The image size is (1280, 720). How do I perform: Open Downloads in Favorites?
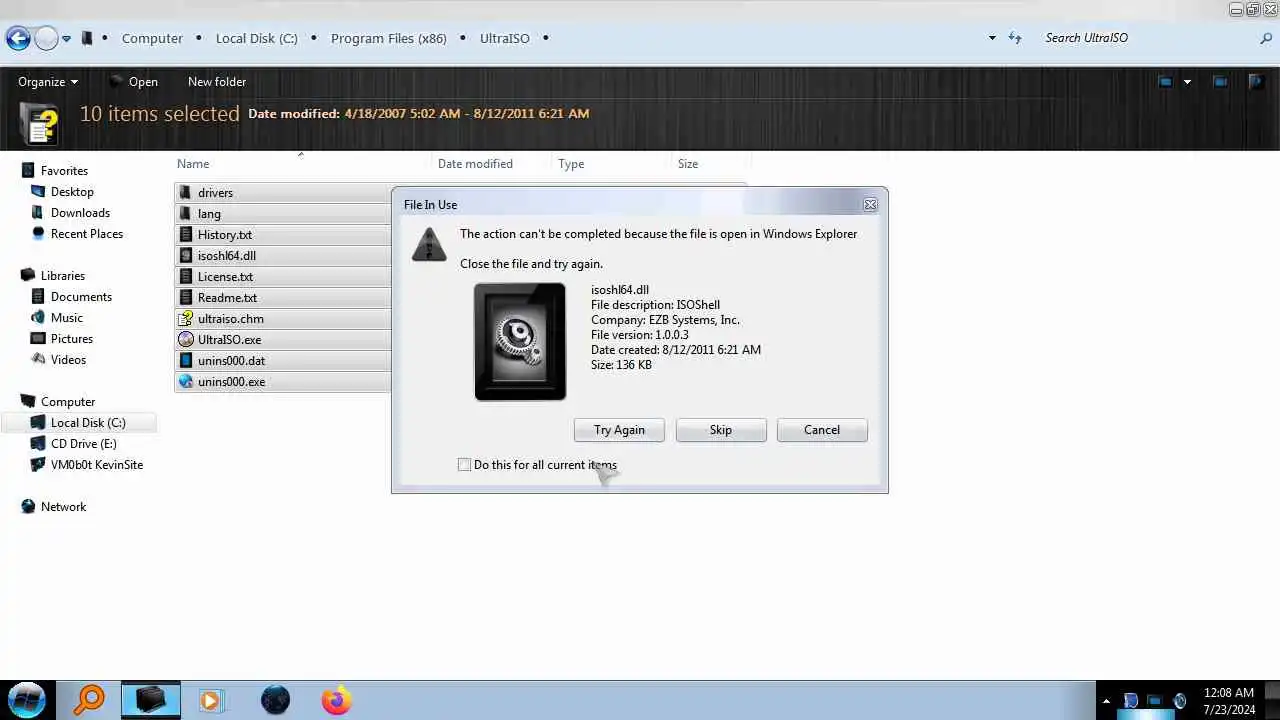(x=80, y=213)
